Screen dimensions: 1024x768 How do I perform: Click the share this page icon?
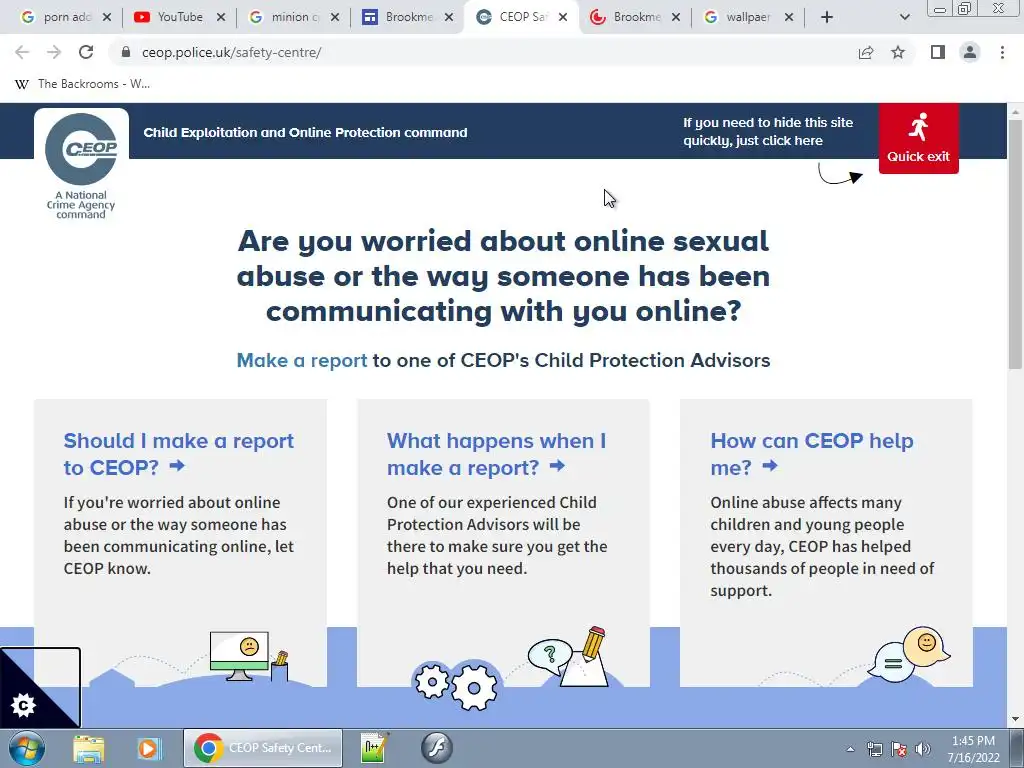click(866, 52)
